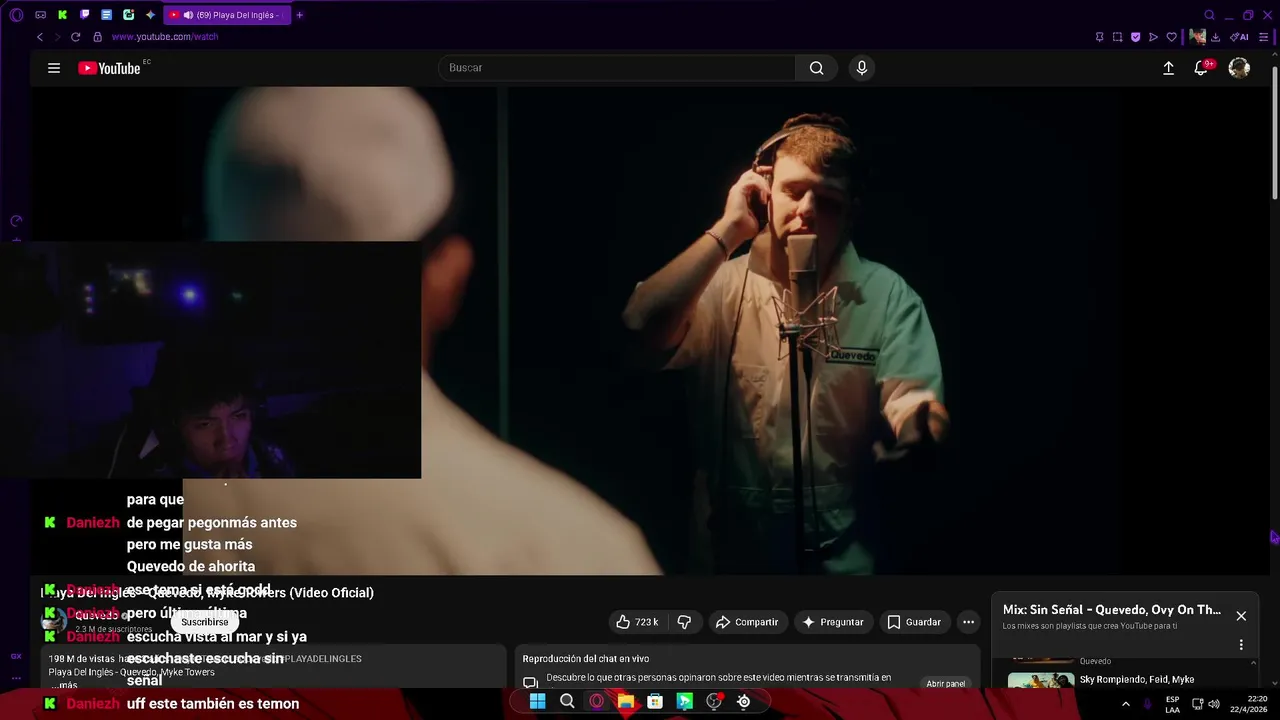
Task: View site security lock information
Action: (x=97, y=37)
